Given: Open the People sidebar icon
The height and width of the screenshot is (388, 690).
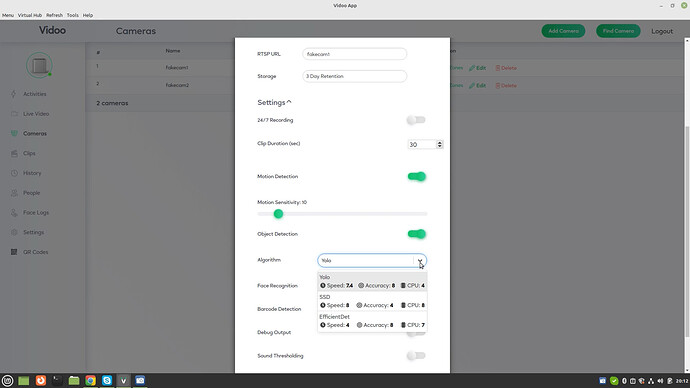Looking at the screenshot, I should click(x=14, y=193).
